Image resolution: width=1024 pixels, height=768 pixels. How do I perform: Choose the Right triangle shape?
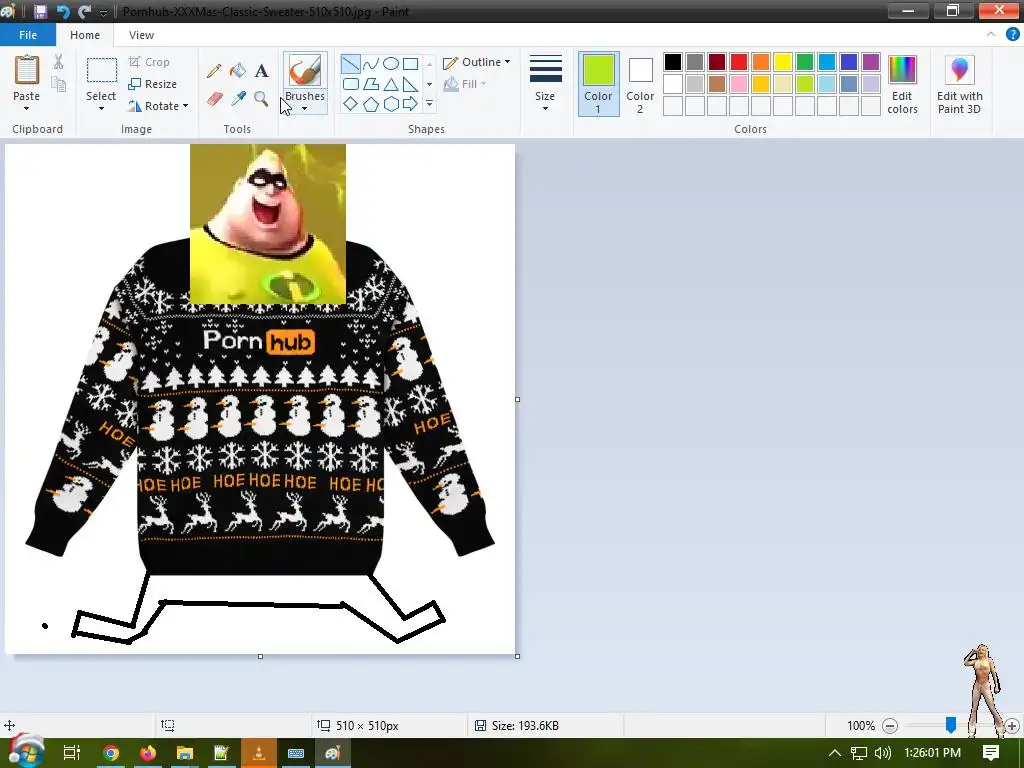pos(410,84)
